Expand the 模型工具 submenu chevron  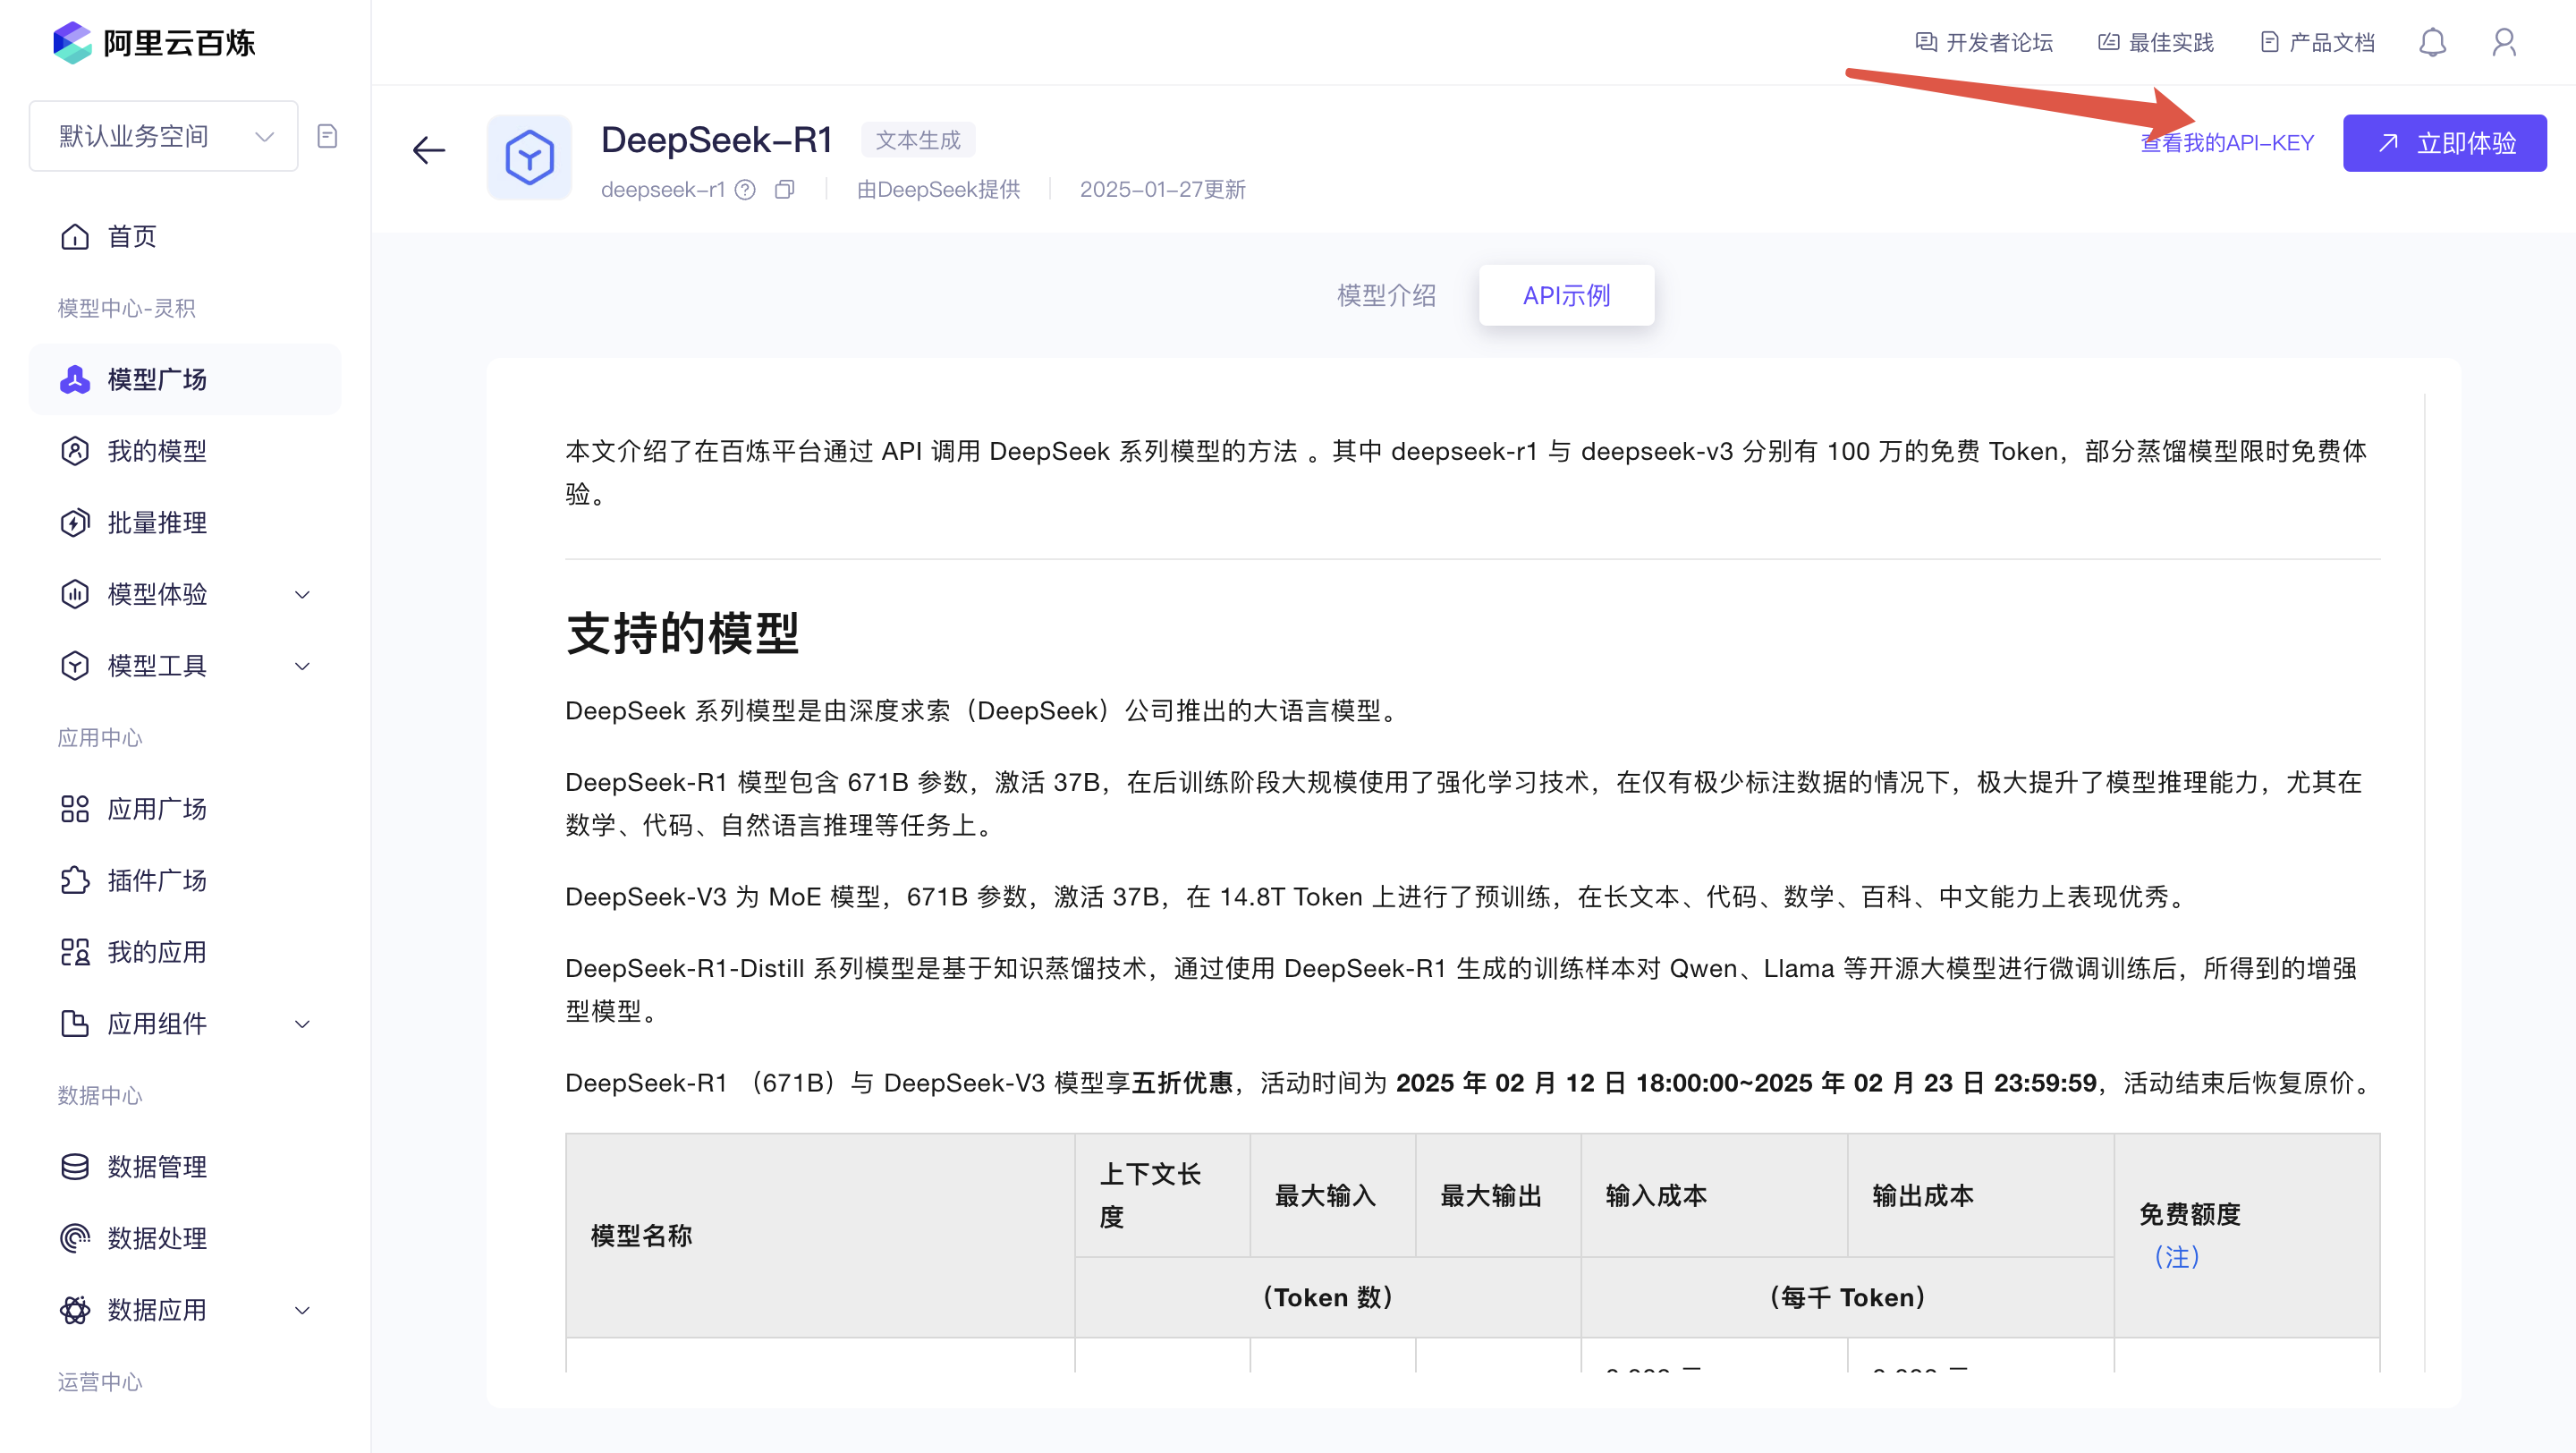pos(302,665)
